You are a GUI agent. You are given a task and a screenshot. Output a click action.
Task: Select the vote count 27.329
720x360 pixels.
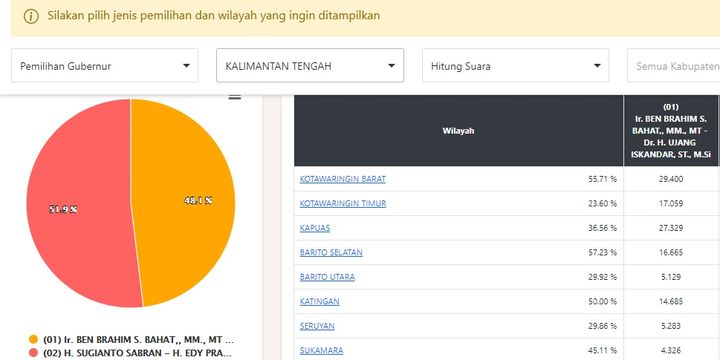[671, 228]
